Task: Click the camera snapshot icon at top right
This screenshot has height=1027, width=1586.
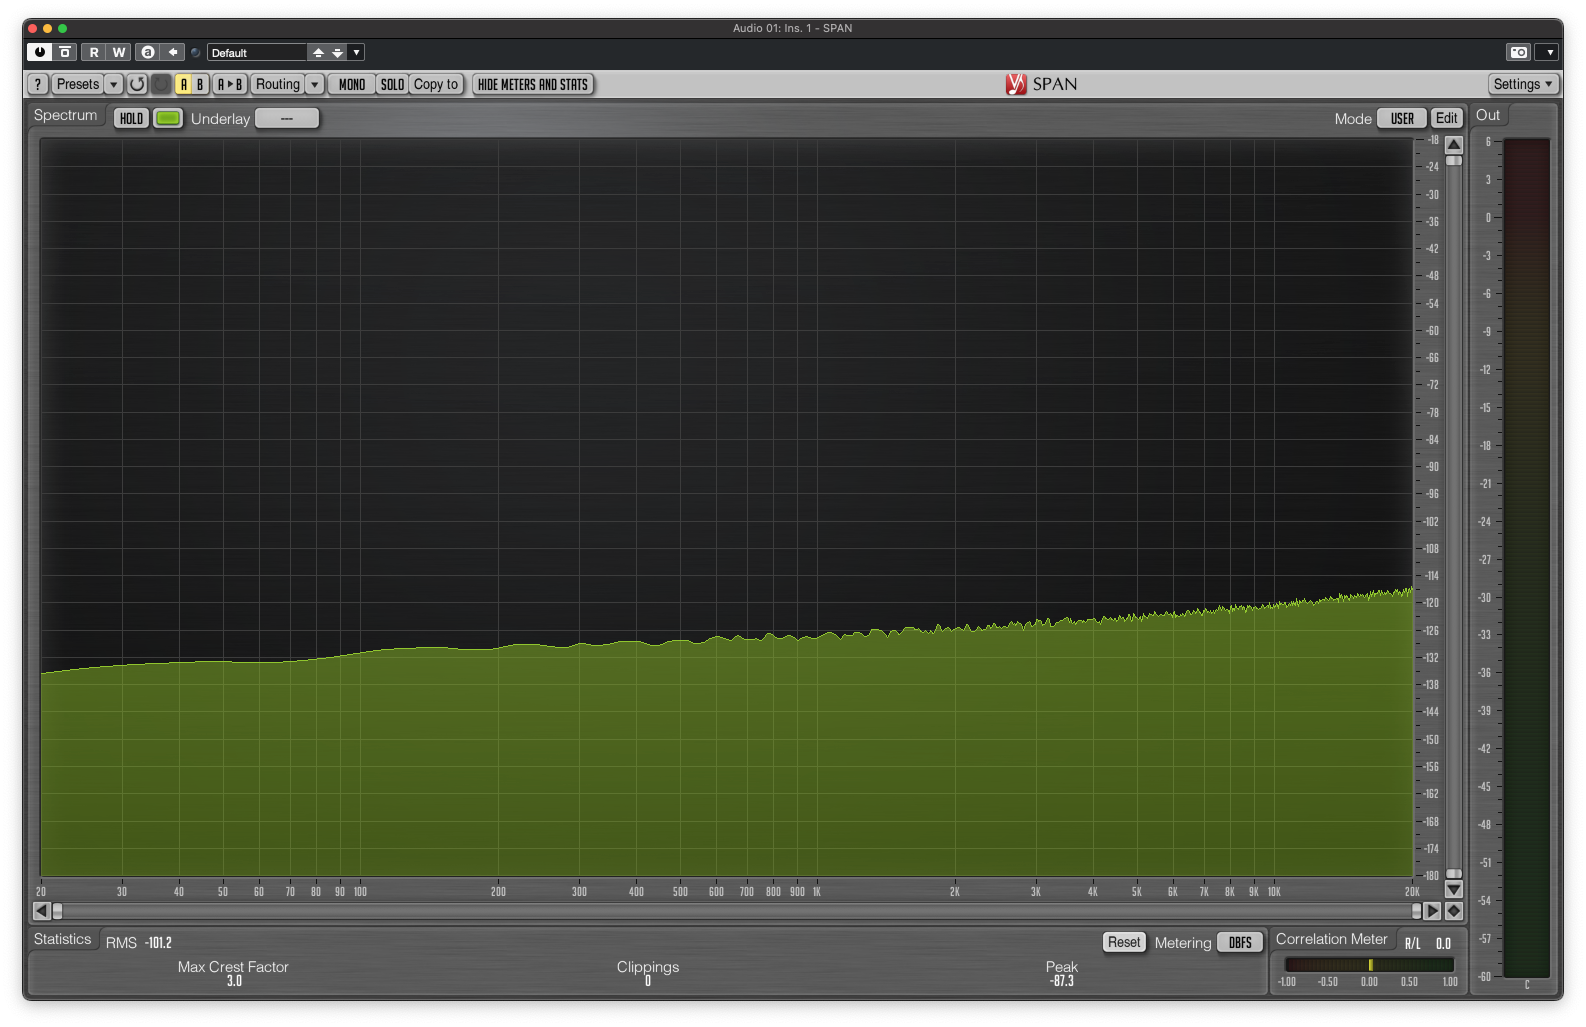Action: tap(1518, 52)
